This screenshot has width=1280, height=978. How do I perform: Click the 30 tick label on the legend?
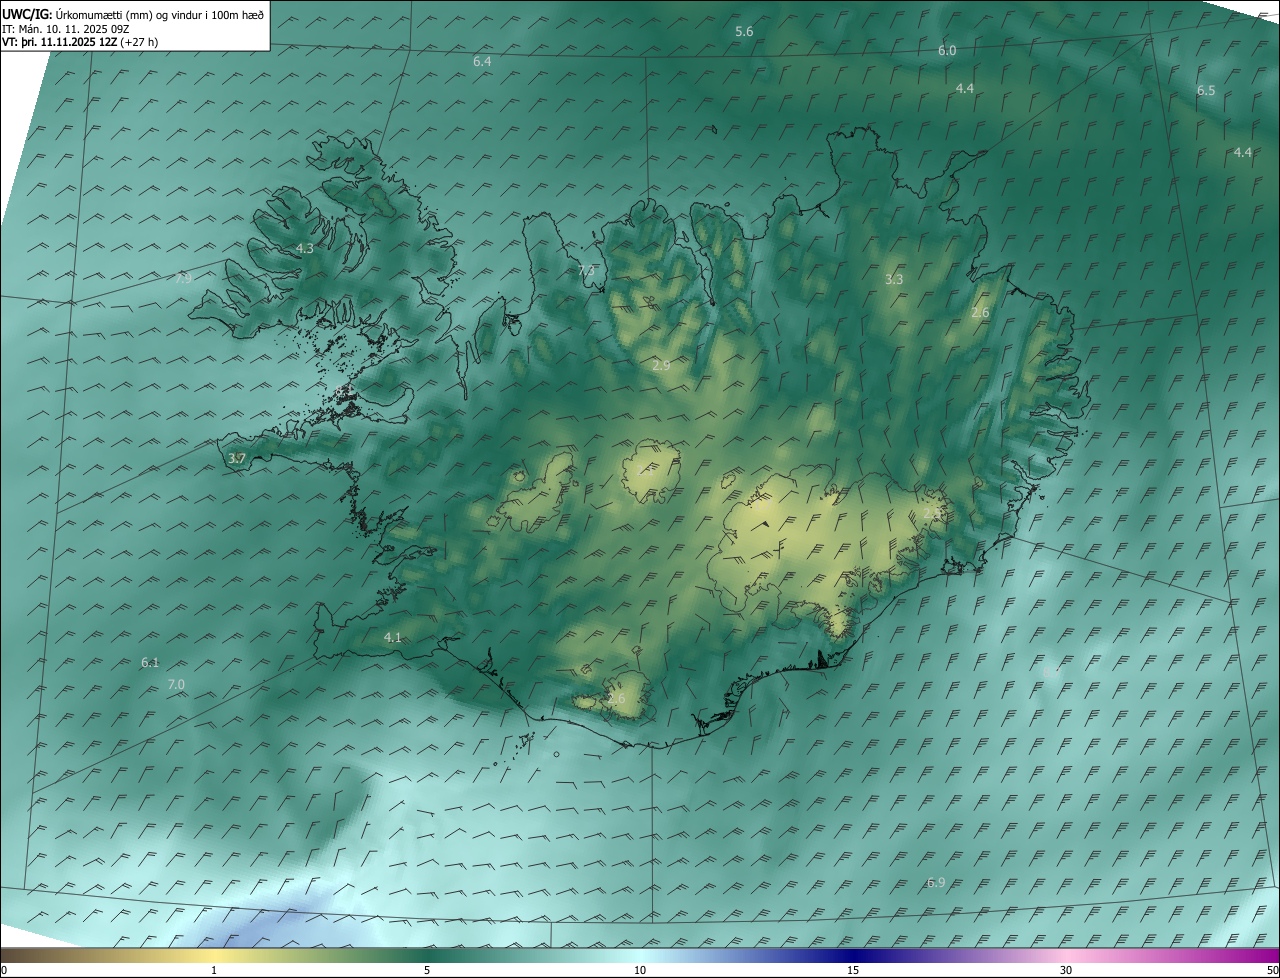pos(1066,971)
